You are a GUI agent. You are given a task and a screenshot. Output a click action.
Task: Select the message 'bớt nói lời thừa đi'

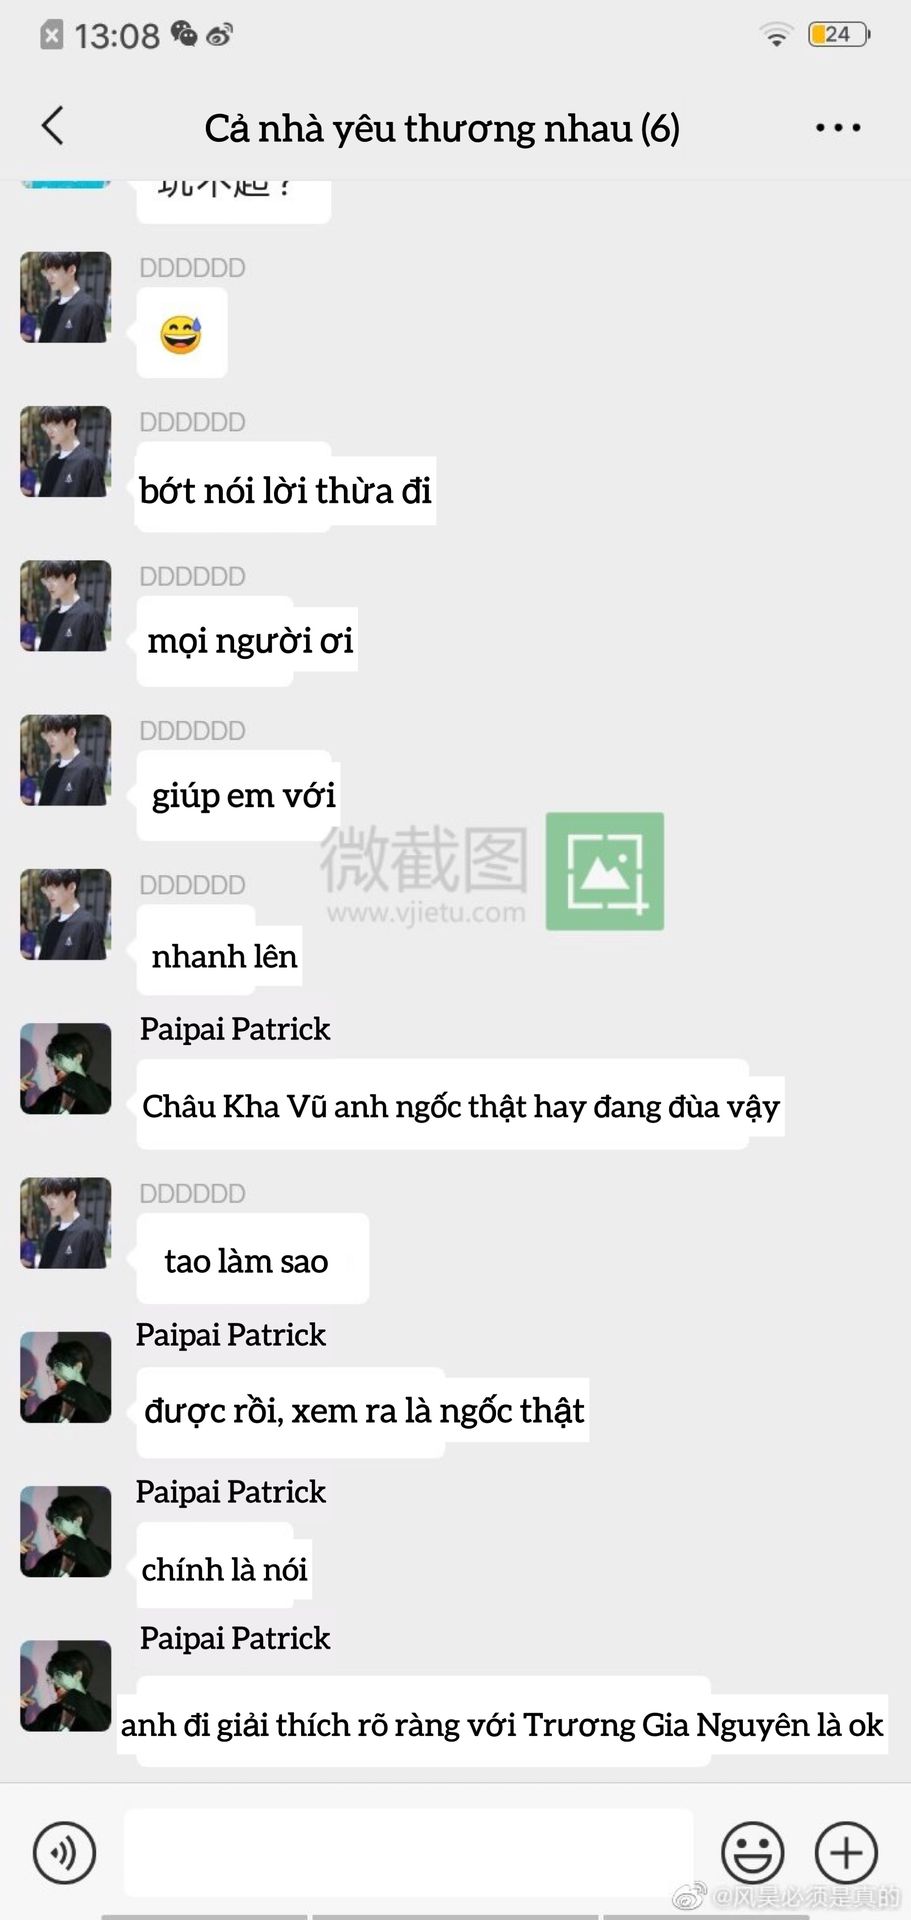[286, 489]
